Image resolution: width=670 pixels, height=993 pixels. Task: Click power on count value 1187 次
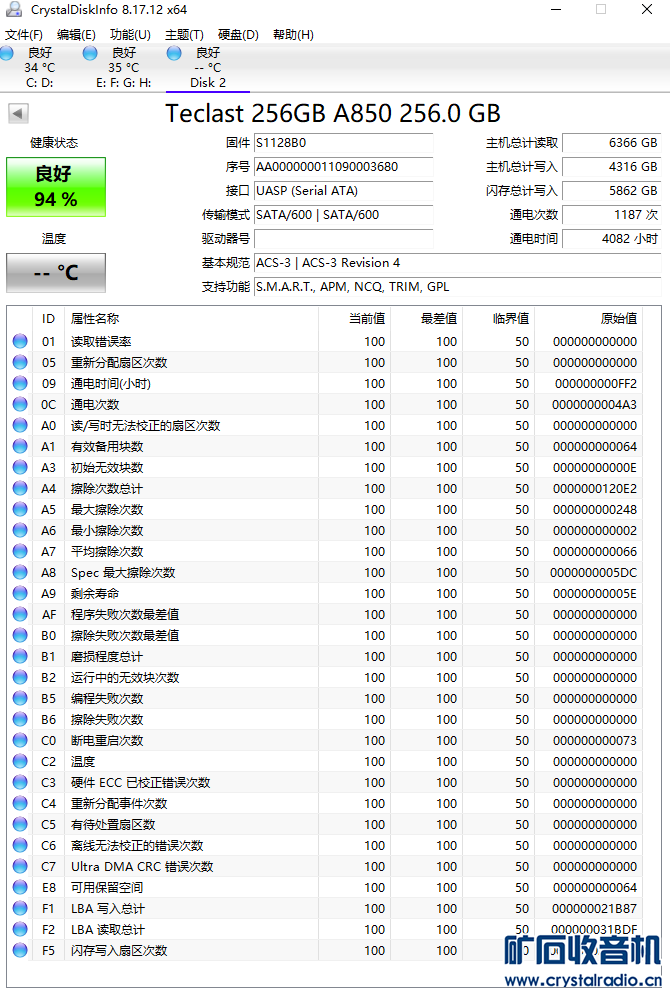[x=612, y=215]
